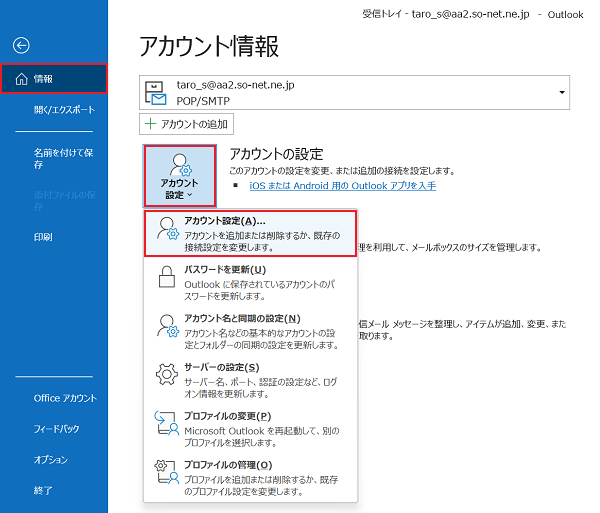The height and width of the screenshot is (513, 600).
Task: Select 開く/エクスポート in the sidebar
Action: click(64, 109)
